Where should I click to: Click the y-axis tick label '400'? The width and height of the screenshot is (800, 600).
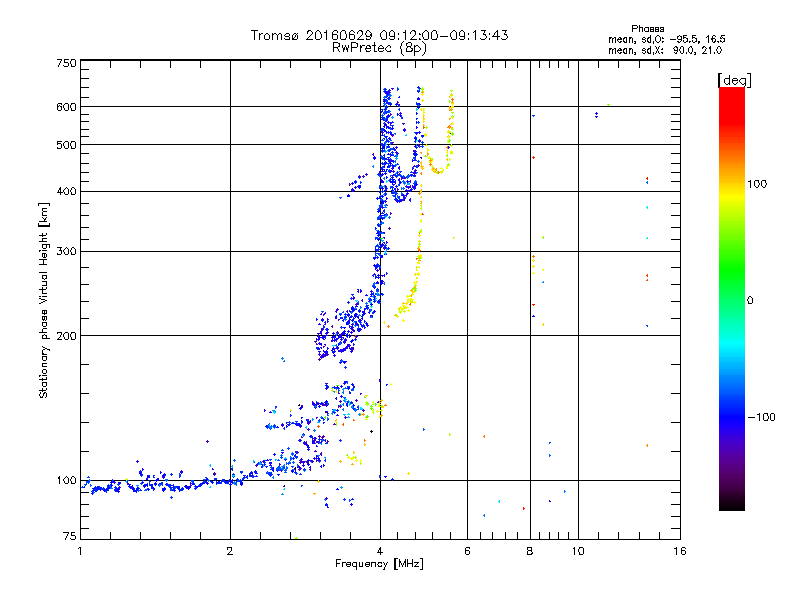66,191
